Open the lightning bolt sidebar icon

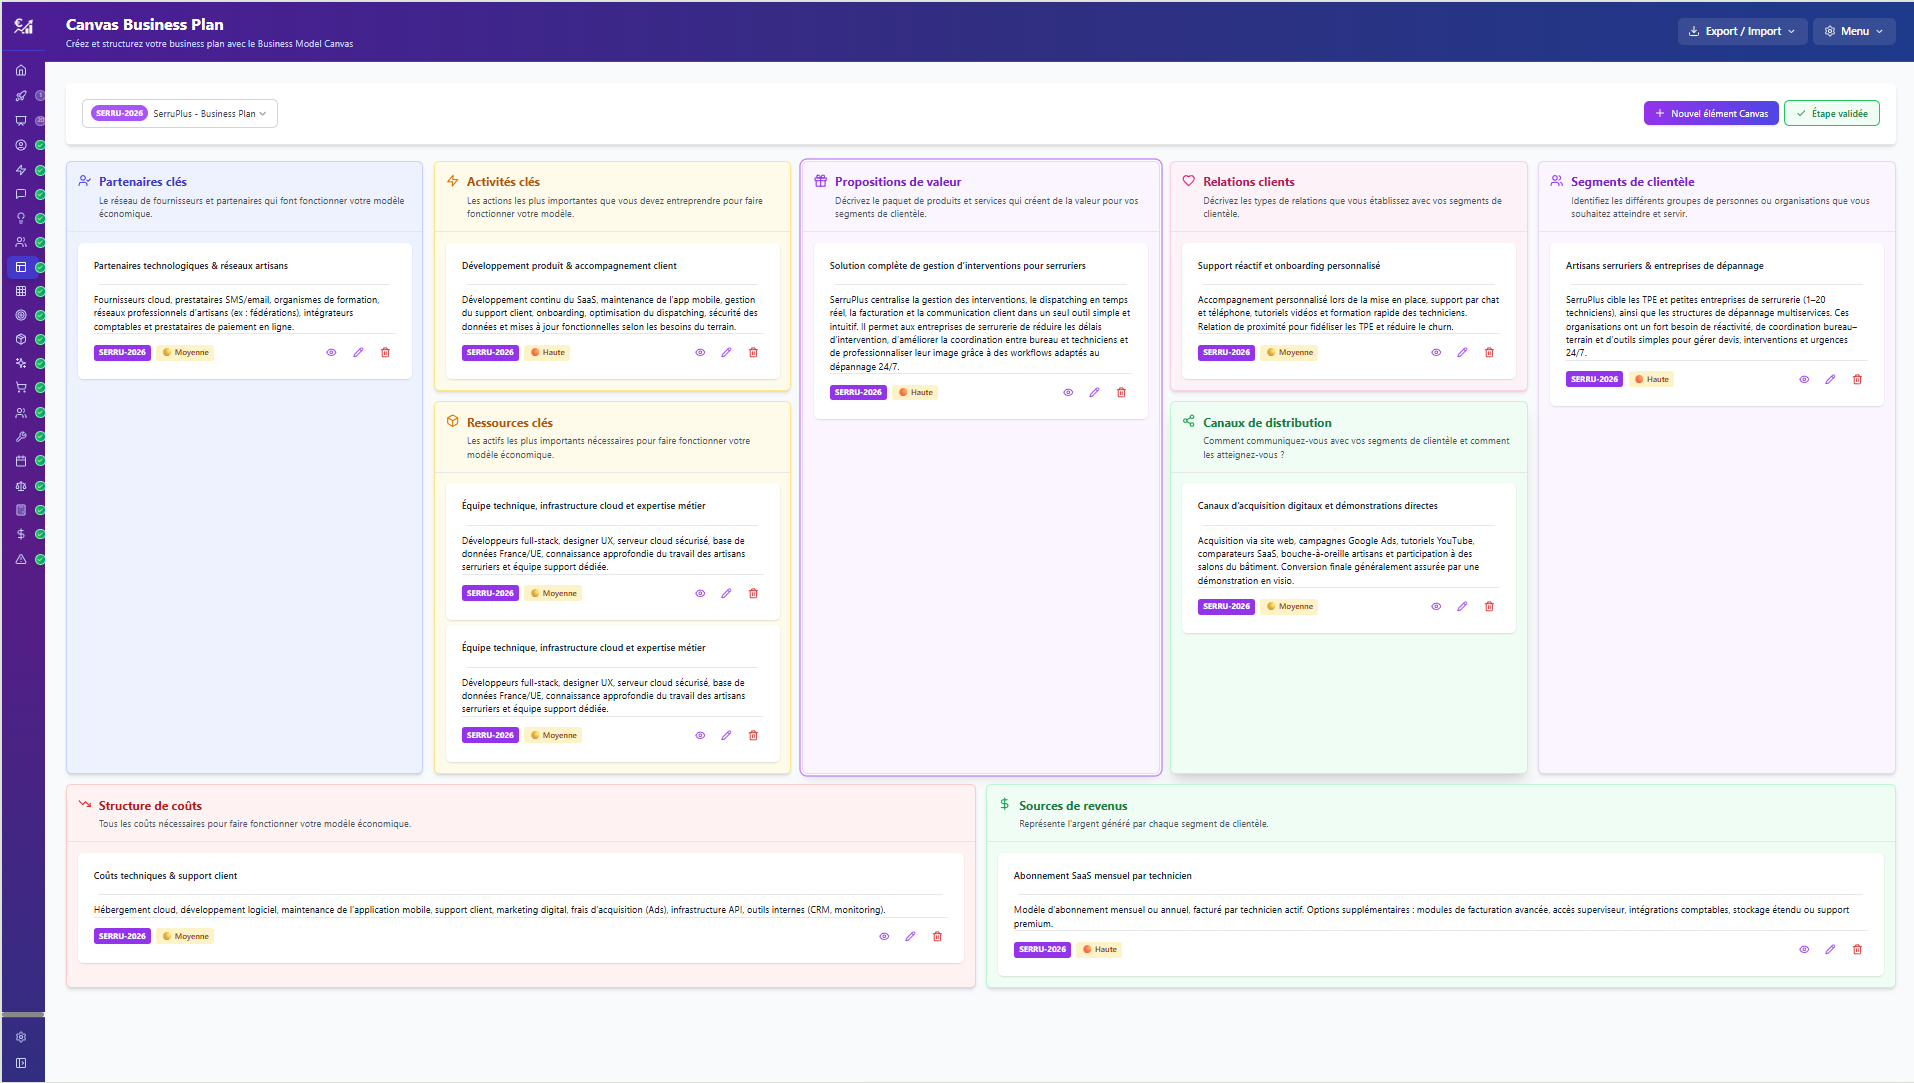[x=21, y=170]
